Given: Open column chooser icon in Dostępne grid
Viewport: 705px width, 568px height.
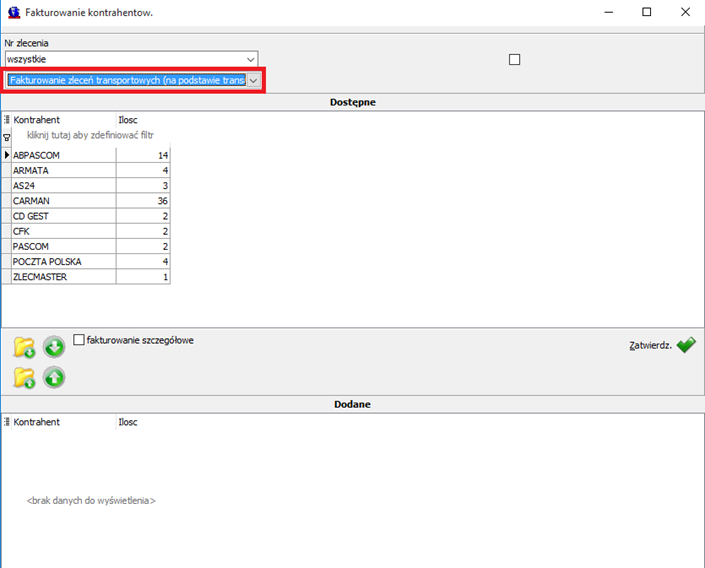Looking at the screenshot, I should click(7, 120).
